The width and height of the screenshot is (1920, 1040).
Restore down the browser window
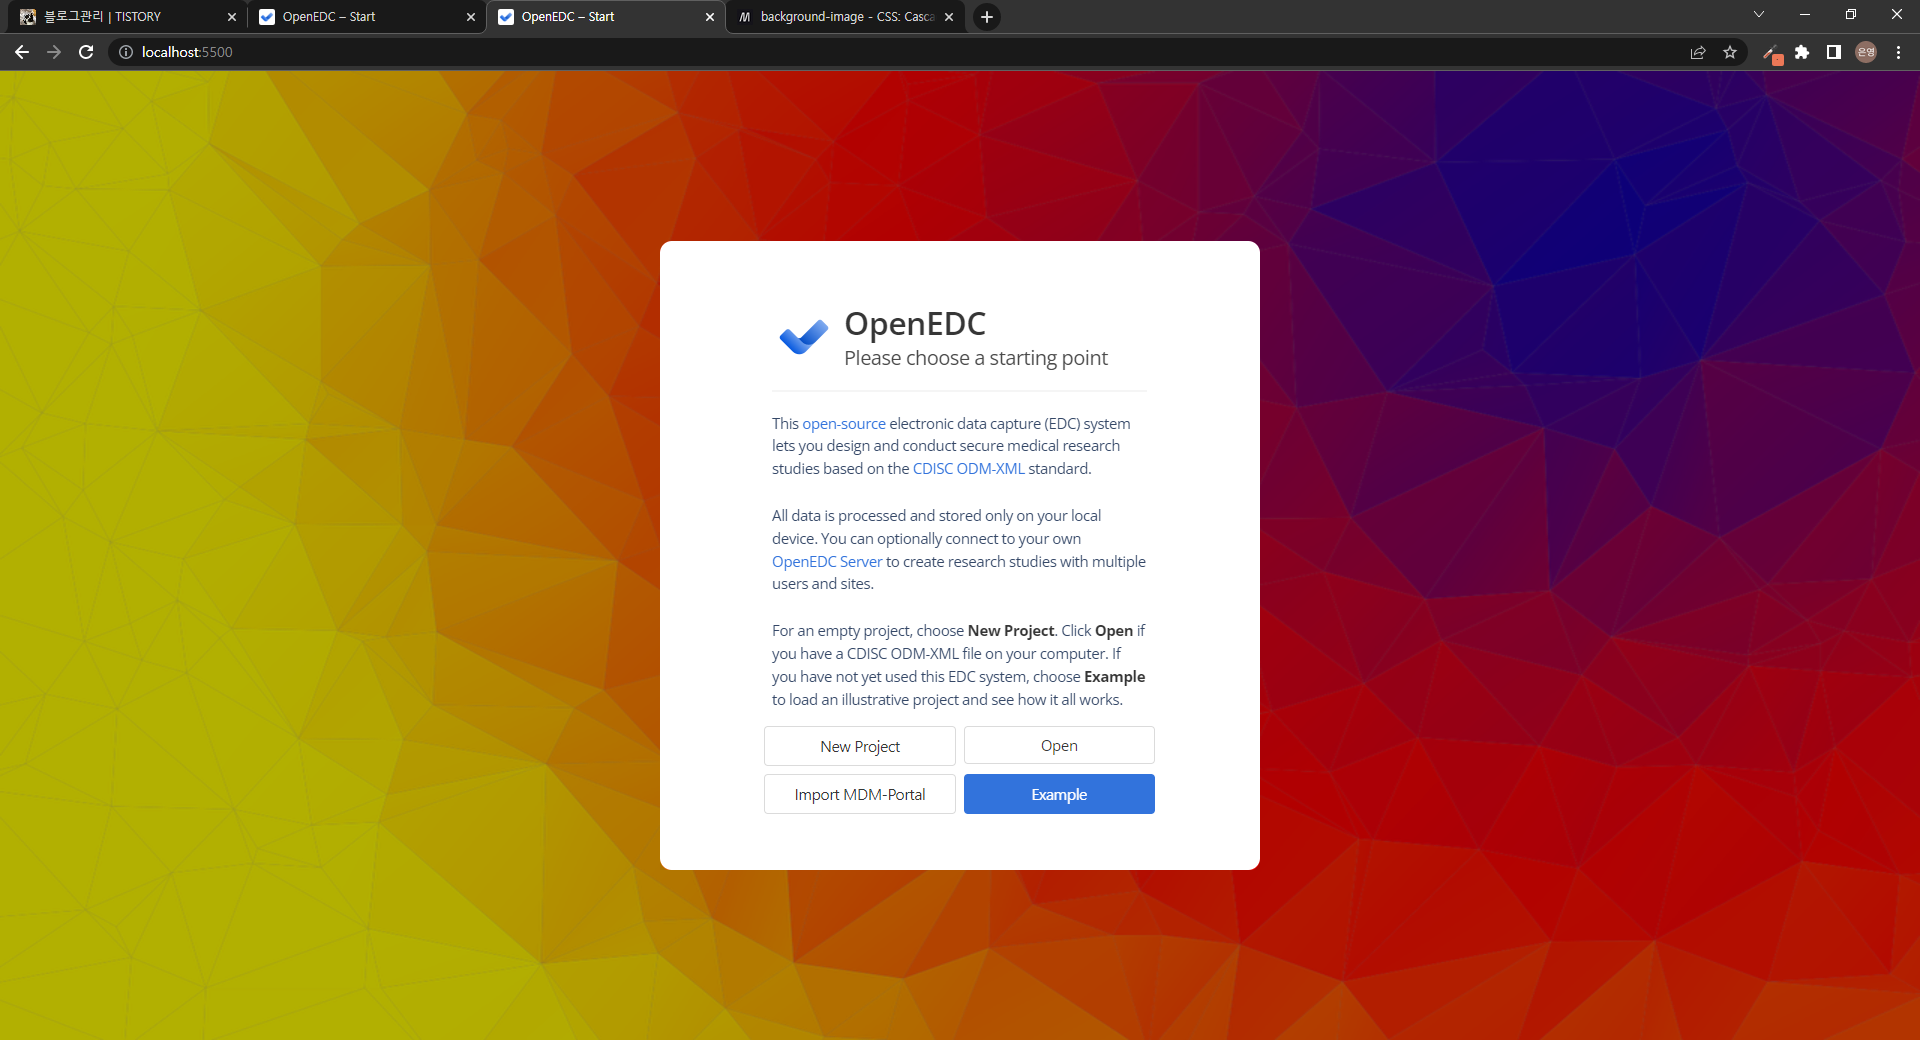pyautogui.click(x=1851, y=14)
